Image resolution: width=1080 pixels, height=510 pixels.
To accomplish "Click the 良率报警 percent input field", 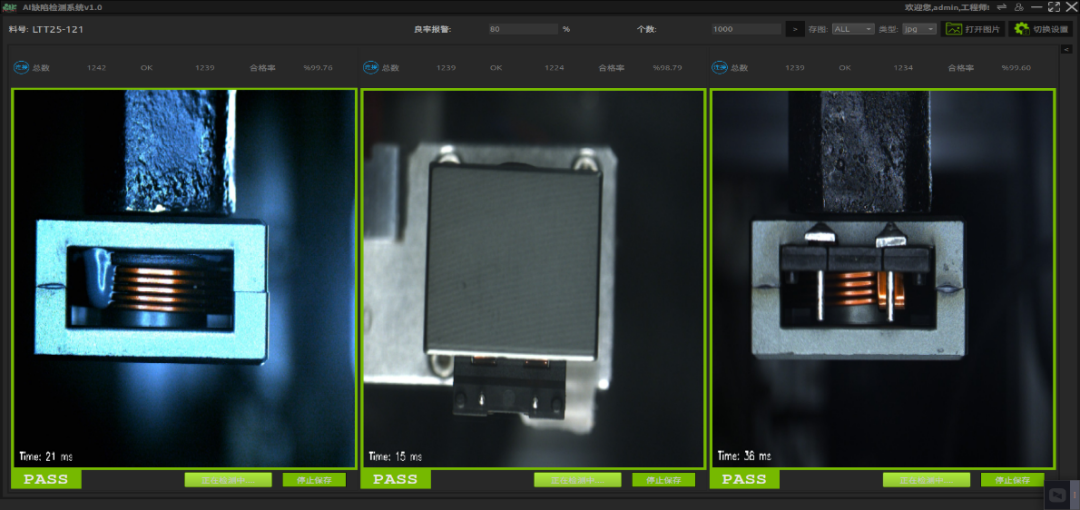I will pyautogui.click(x=523, y=29).
